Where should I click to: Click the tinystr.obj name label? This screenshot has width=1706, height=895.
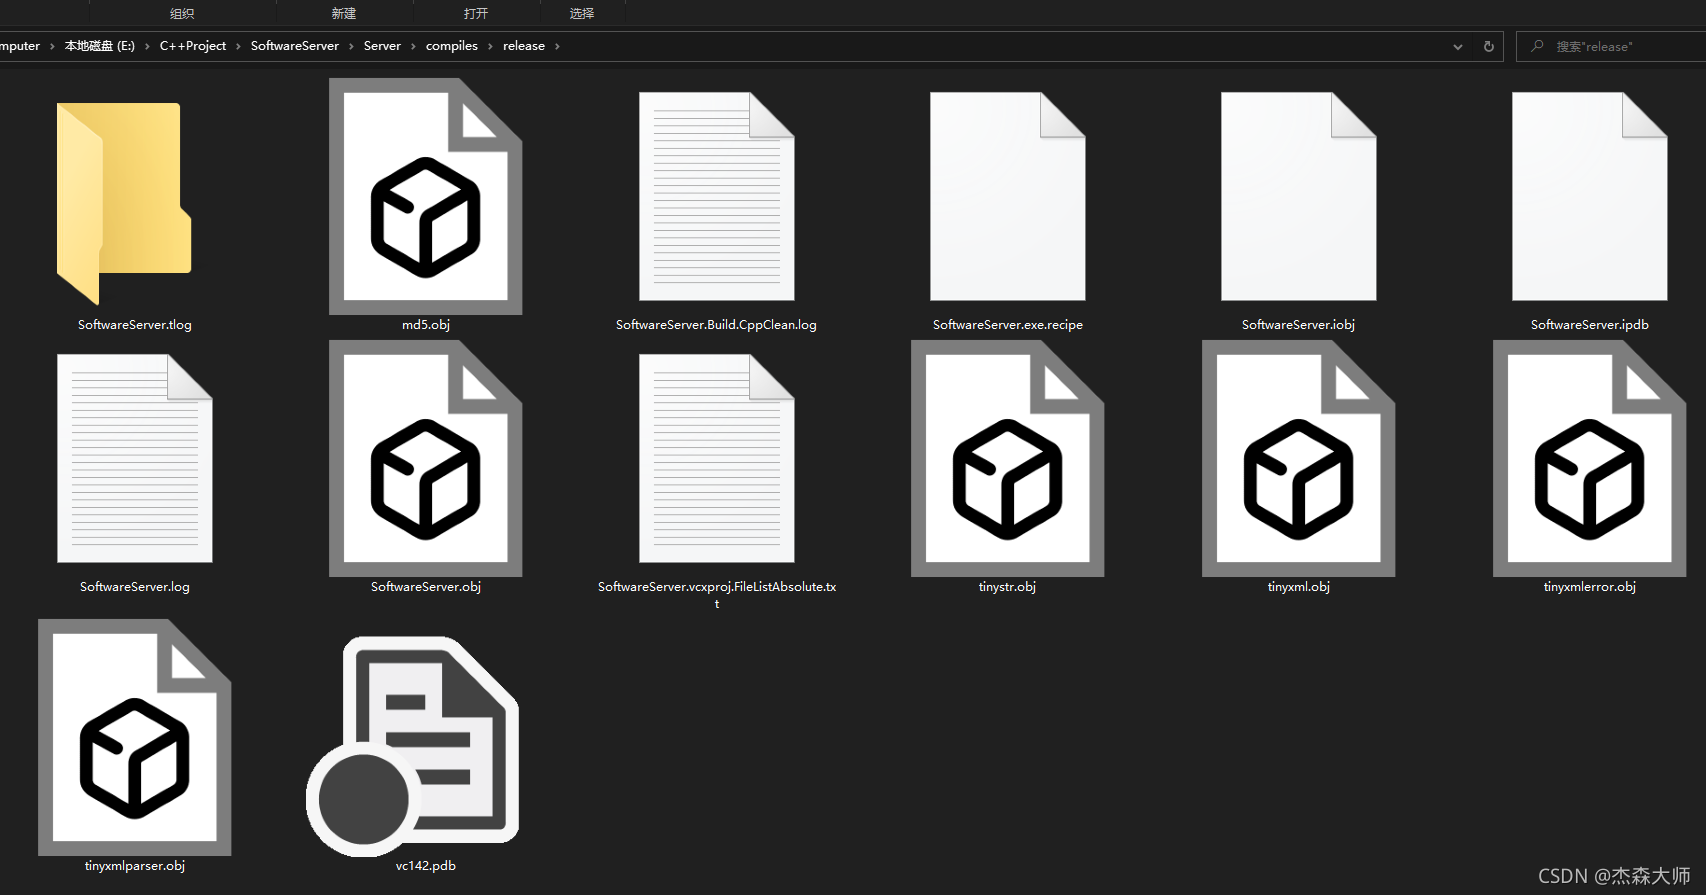pyautogui.click(x=1008, y=587)
